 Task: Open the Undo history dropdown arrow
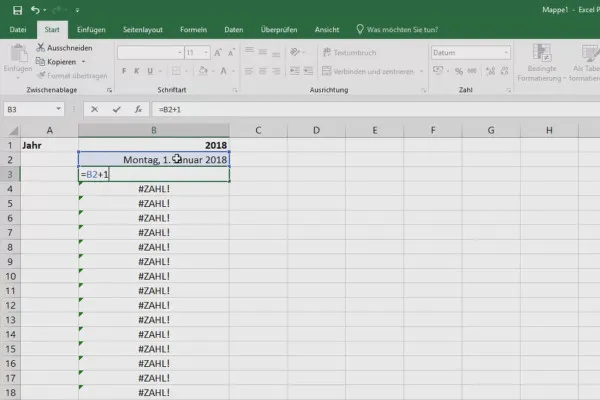click(x=45, y=10)
